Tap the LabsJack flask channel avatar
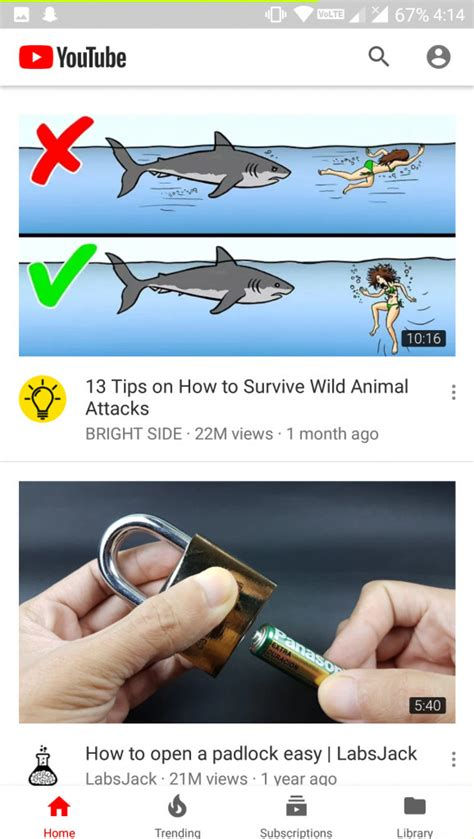This screenshot has width=474, height=839. point(42,765)
